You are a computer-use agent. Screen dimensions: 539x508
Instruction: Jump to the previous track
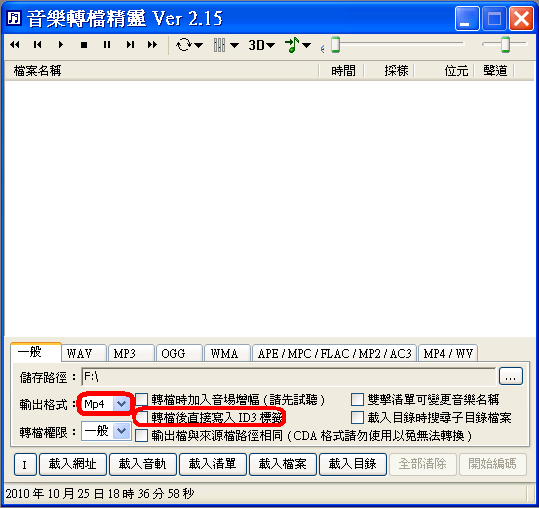point(37,45)
